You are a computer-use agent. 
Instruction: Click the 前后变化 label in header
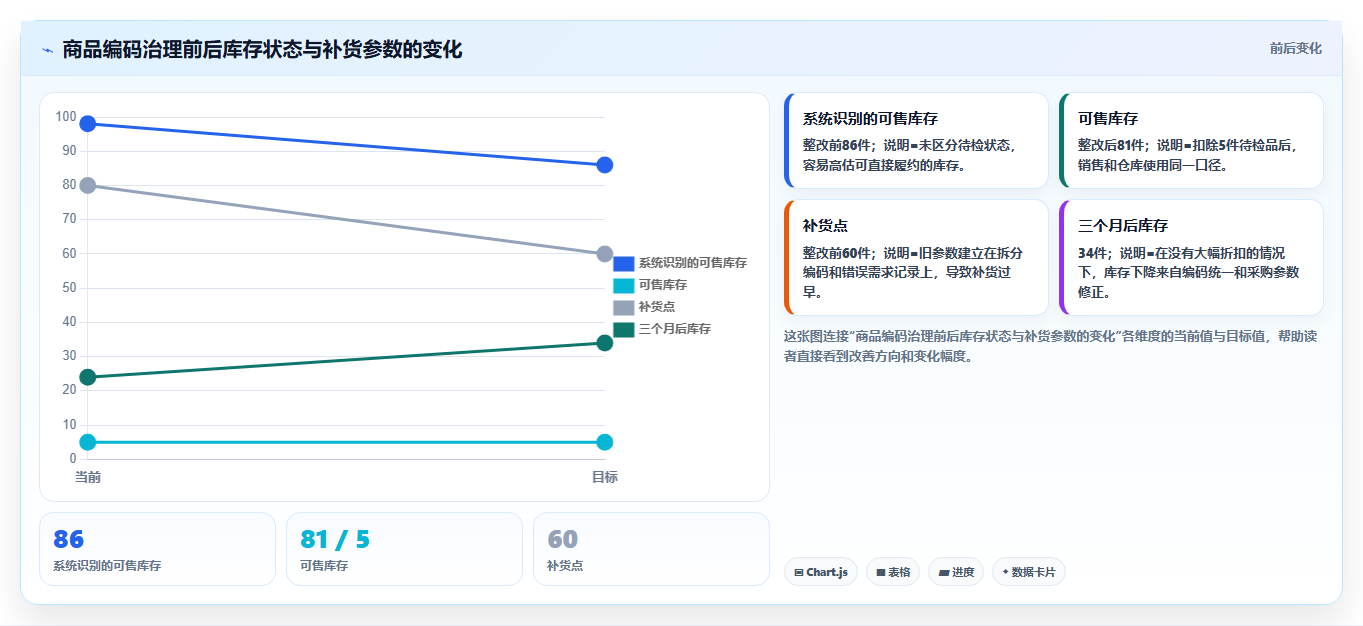pos(1295,48)
